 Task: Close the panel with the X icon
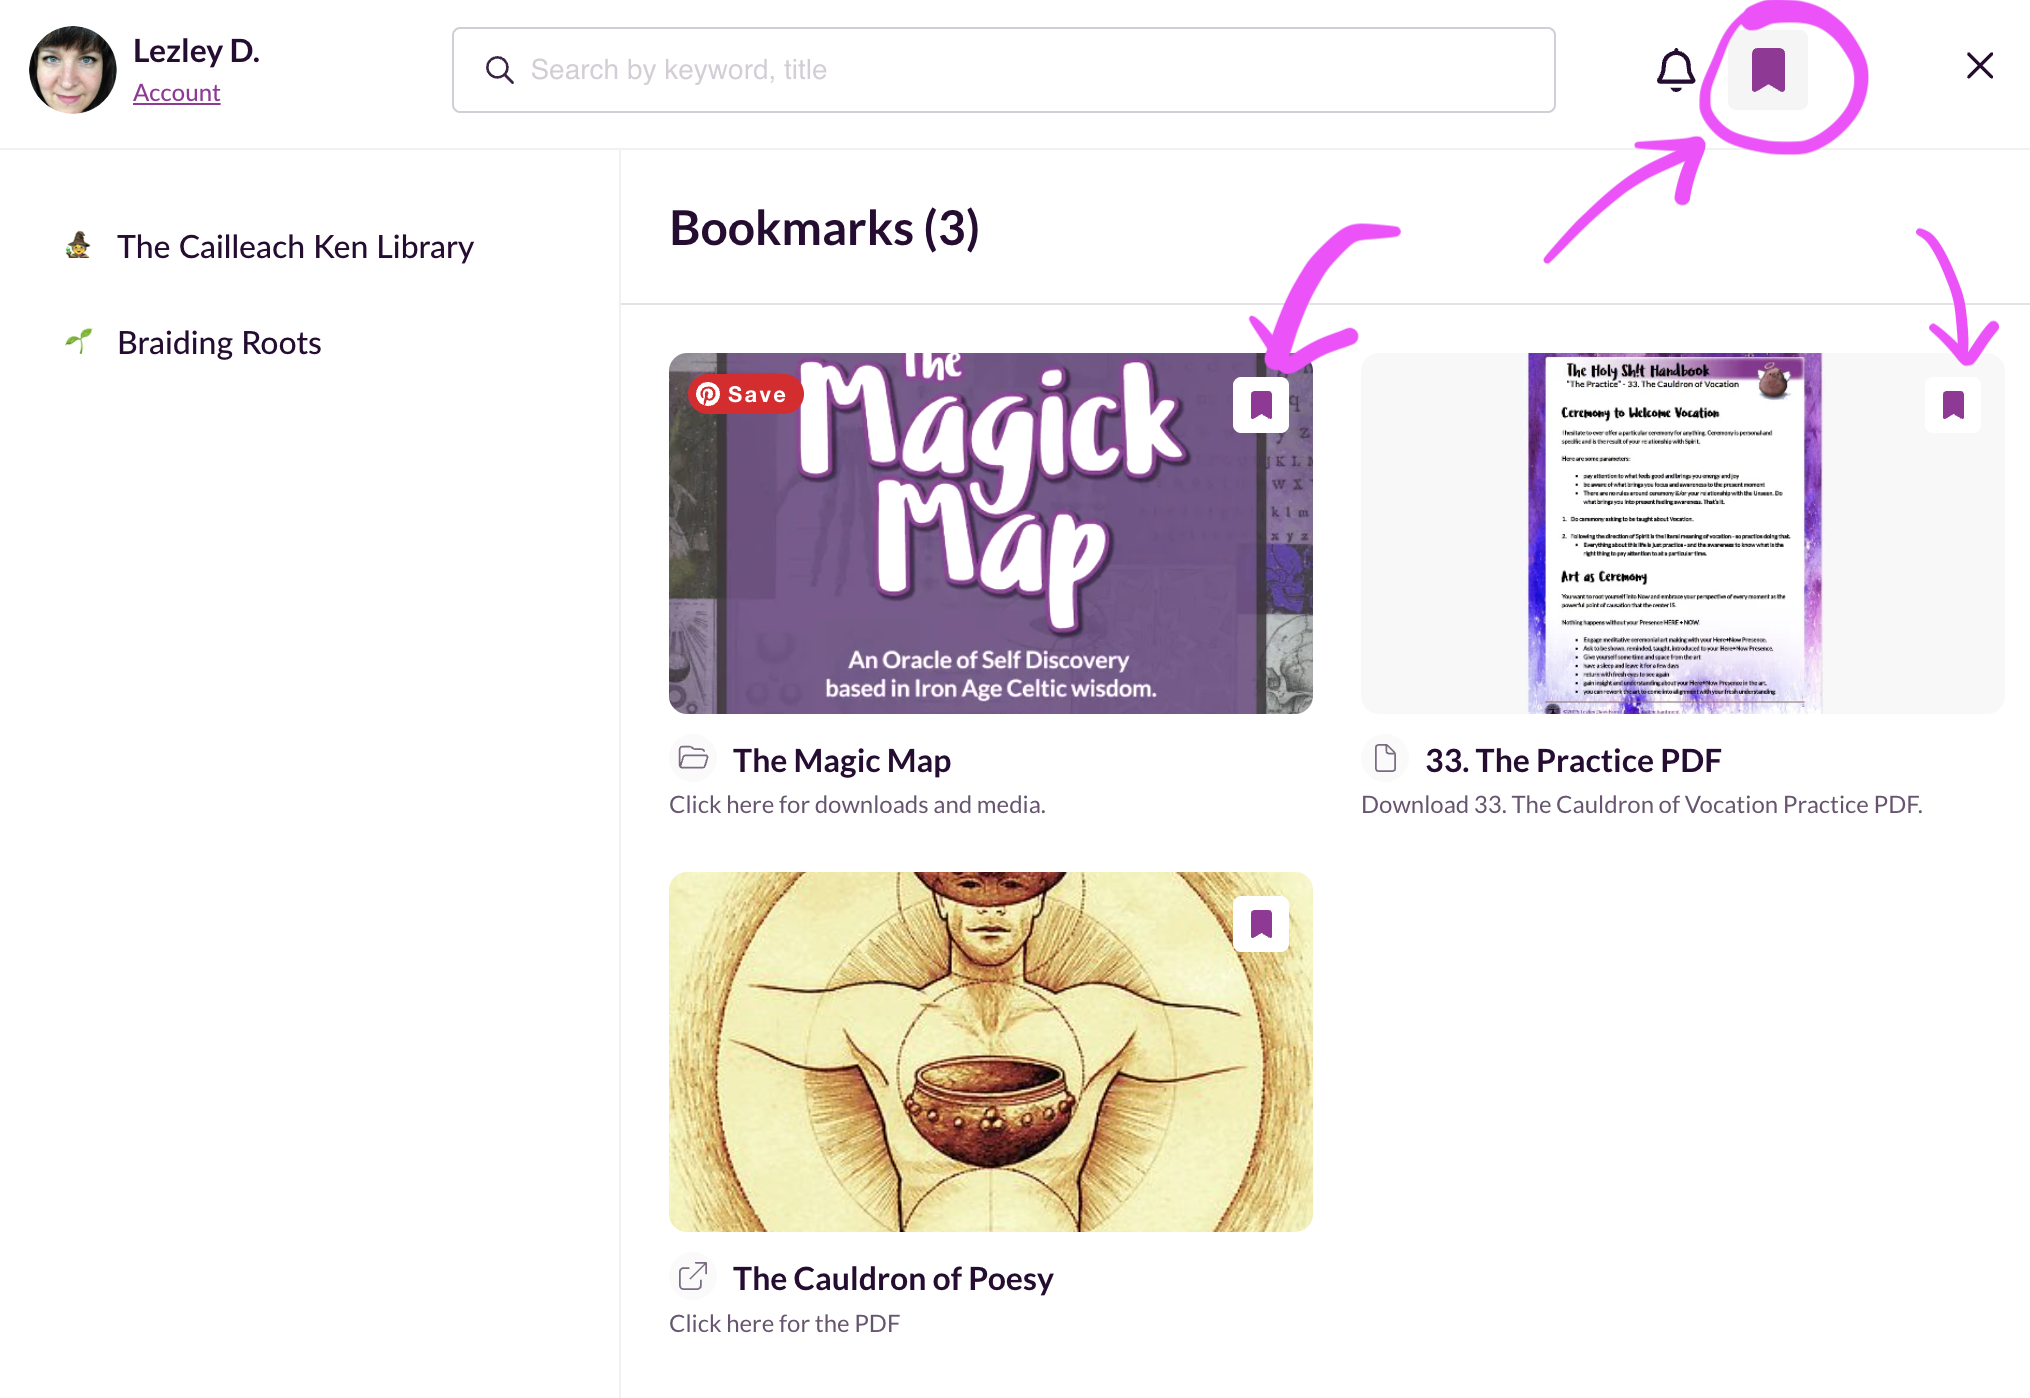tap(1979, 66)
